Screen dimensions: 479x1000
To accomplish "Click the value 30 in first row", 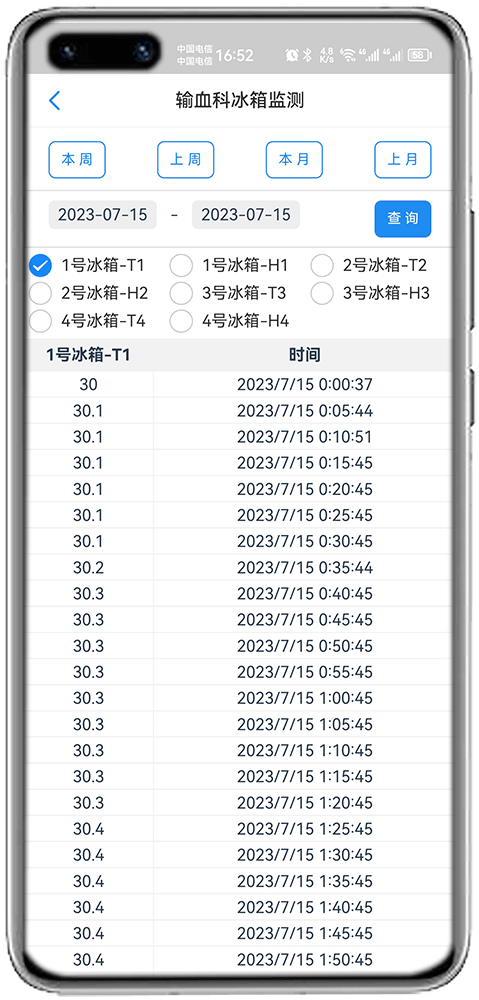I will point(88,385).
